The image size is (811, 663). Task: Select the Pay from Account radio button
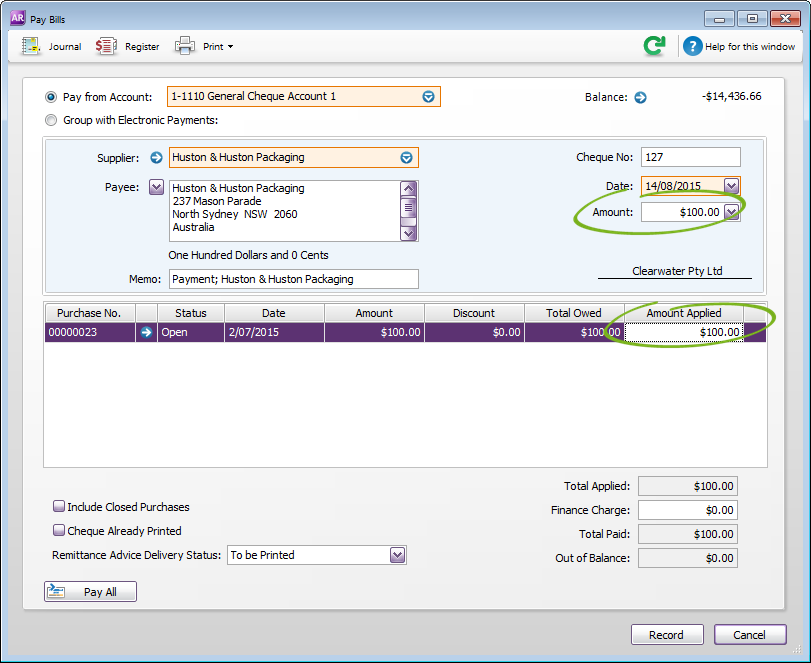pos(52,98)
